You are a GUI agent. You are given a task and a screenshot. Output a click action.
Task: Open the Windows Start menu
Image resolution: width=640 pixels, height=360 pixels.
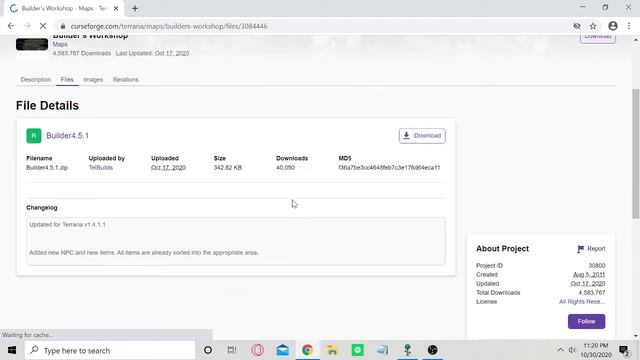pos(12,350)
